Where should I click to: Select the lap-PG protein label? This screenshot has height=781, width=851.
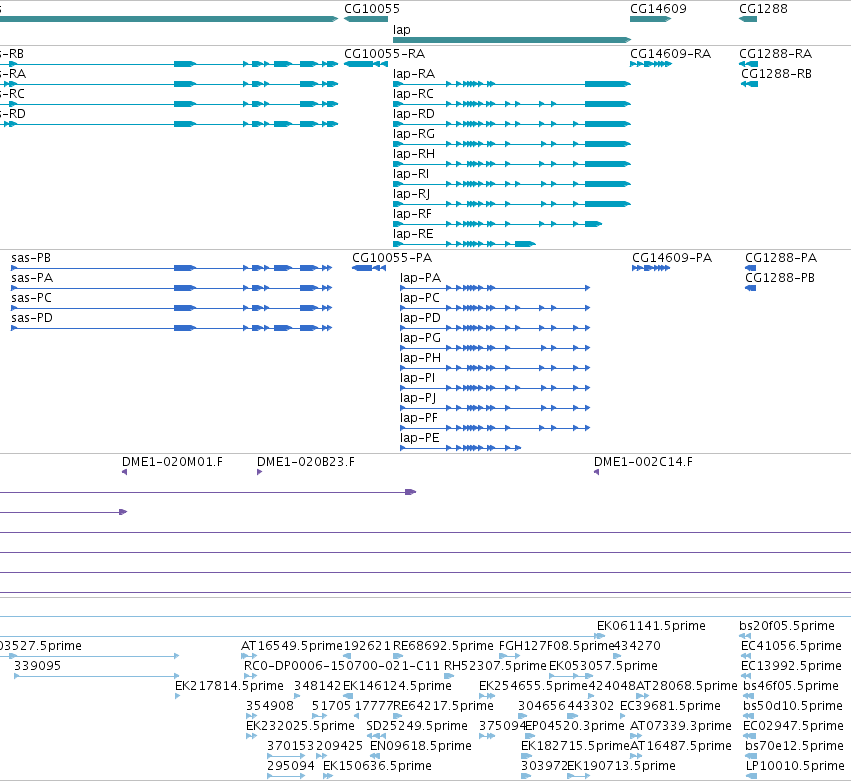[x=421, y=338]
